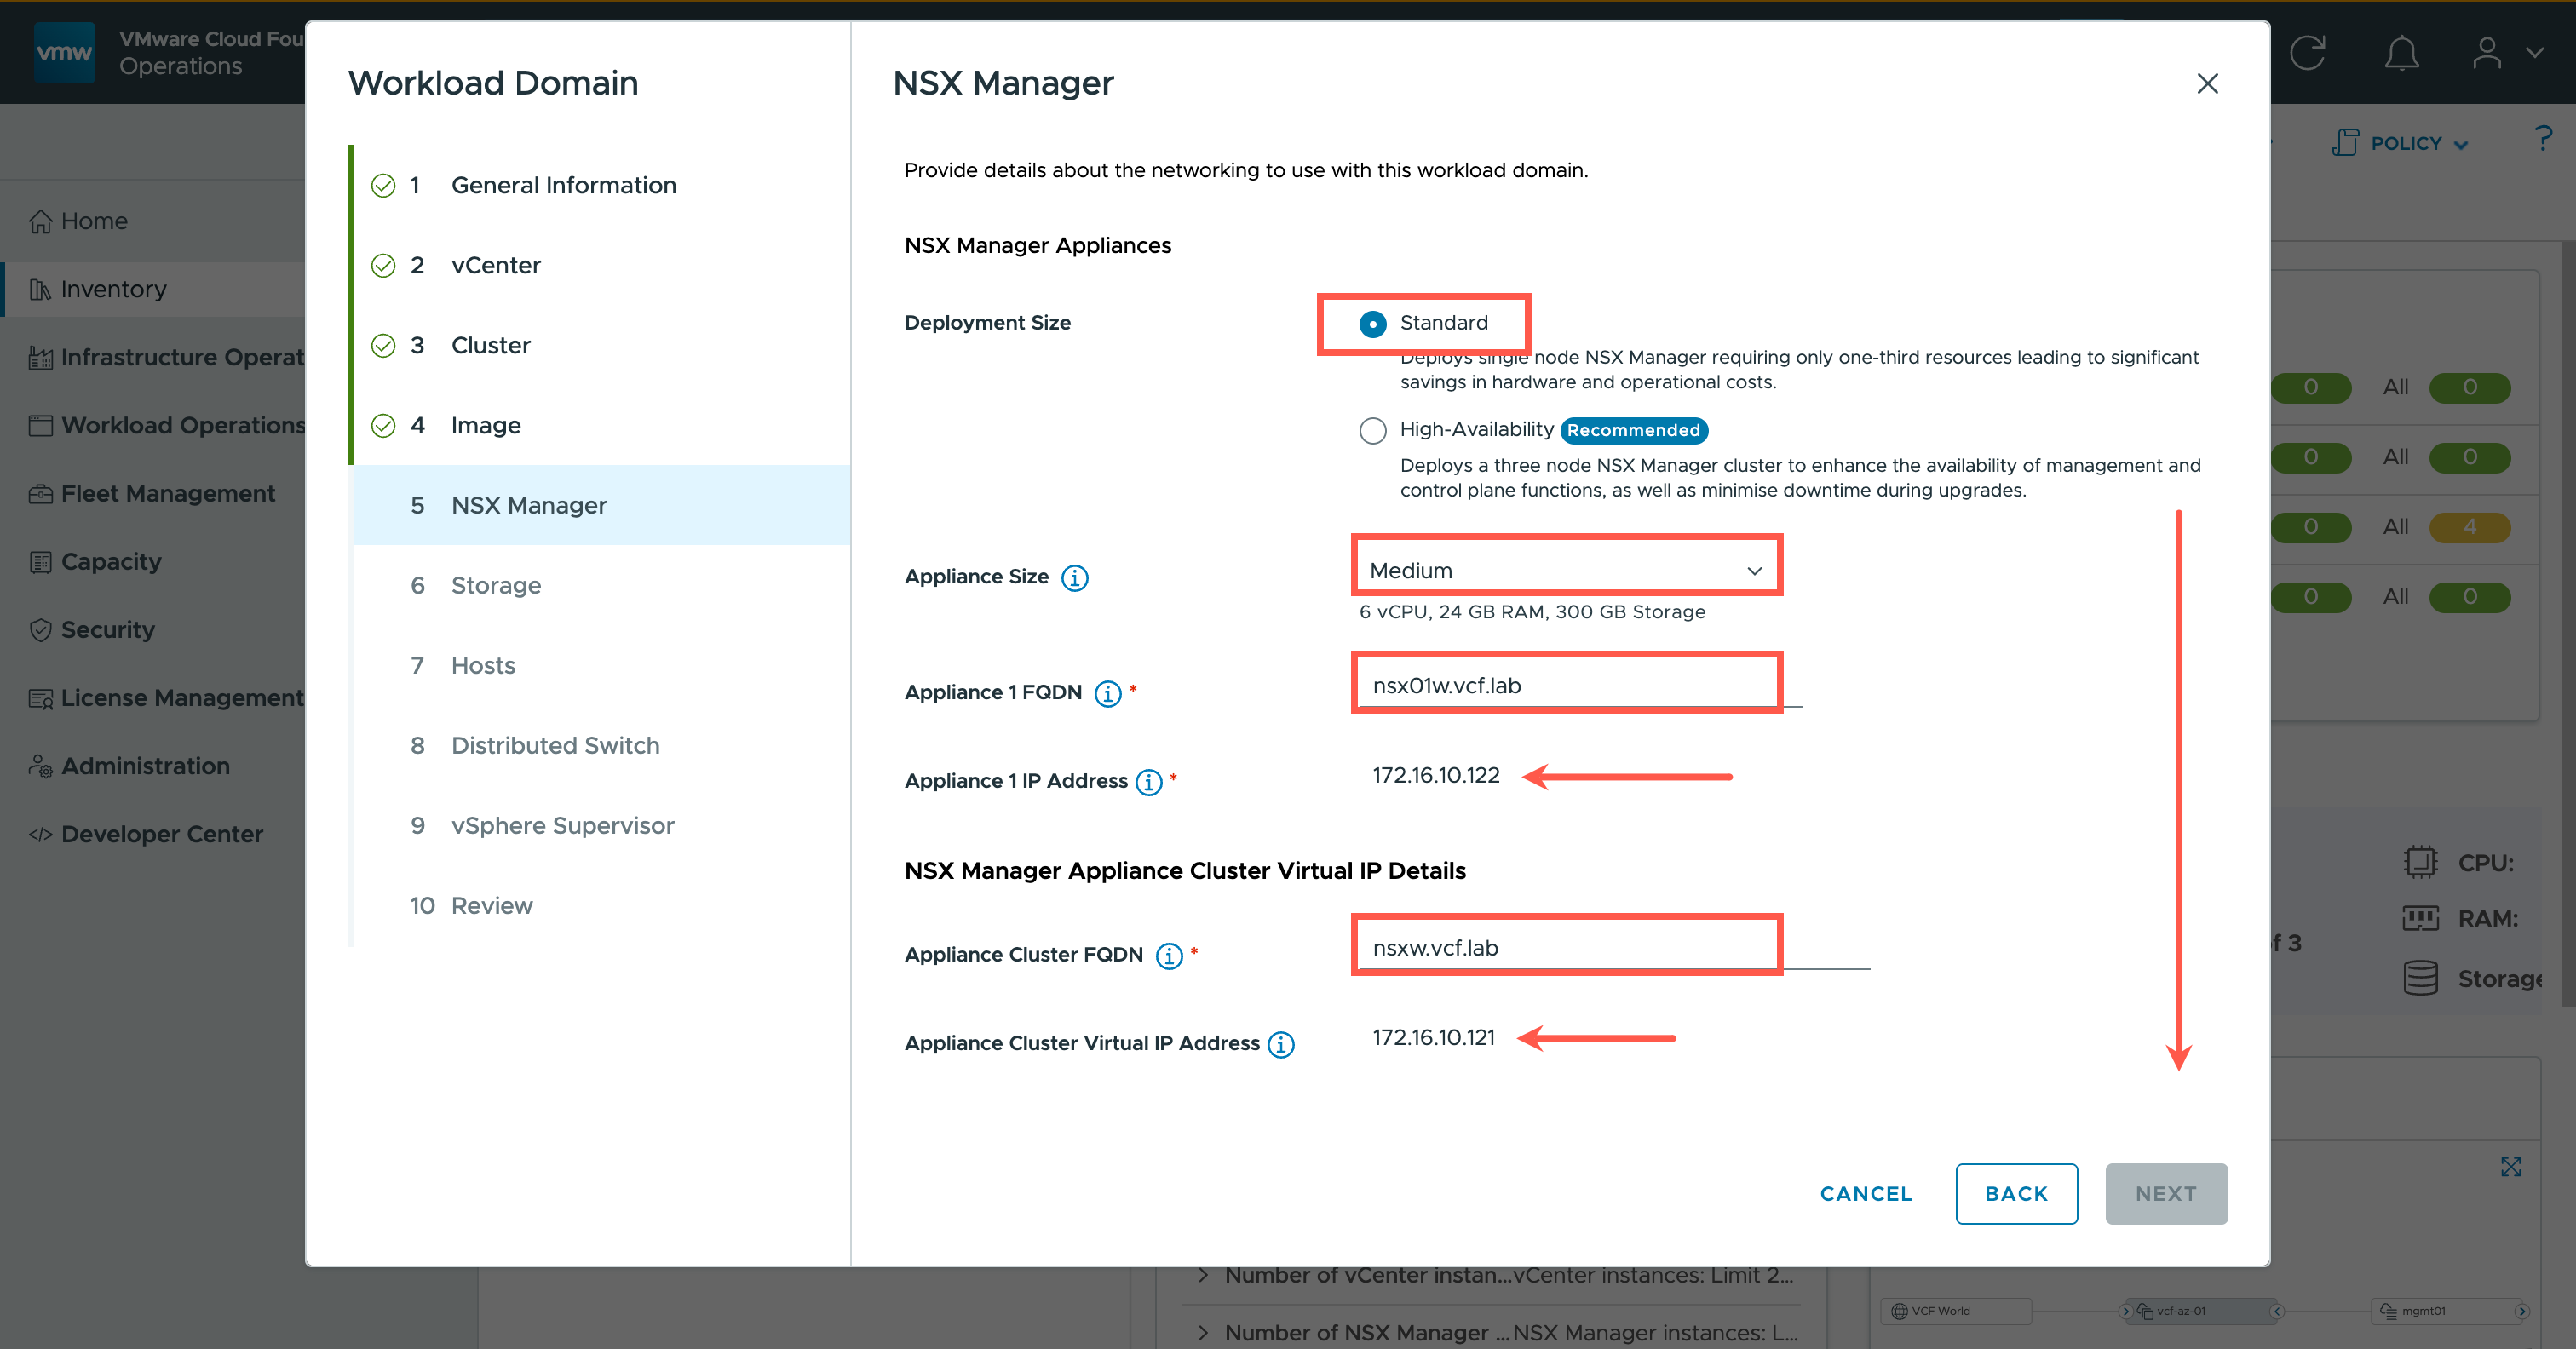This screenshot has height=1349, width=2576.
Task: Click the BACK button
Action: coord(2015,1193)
